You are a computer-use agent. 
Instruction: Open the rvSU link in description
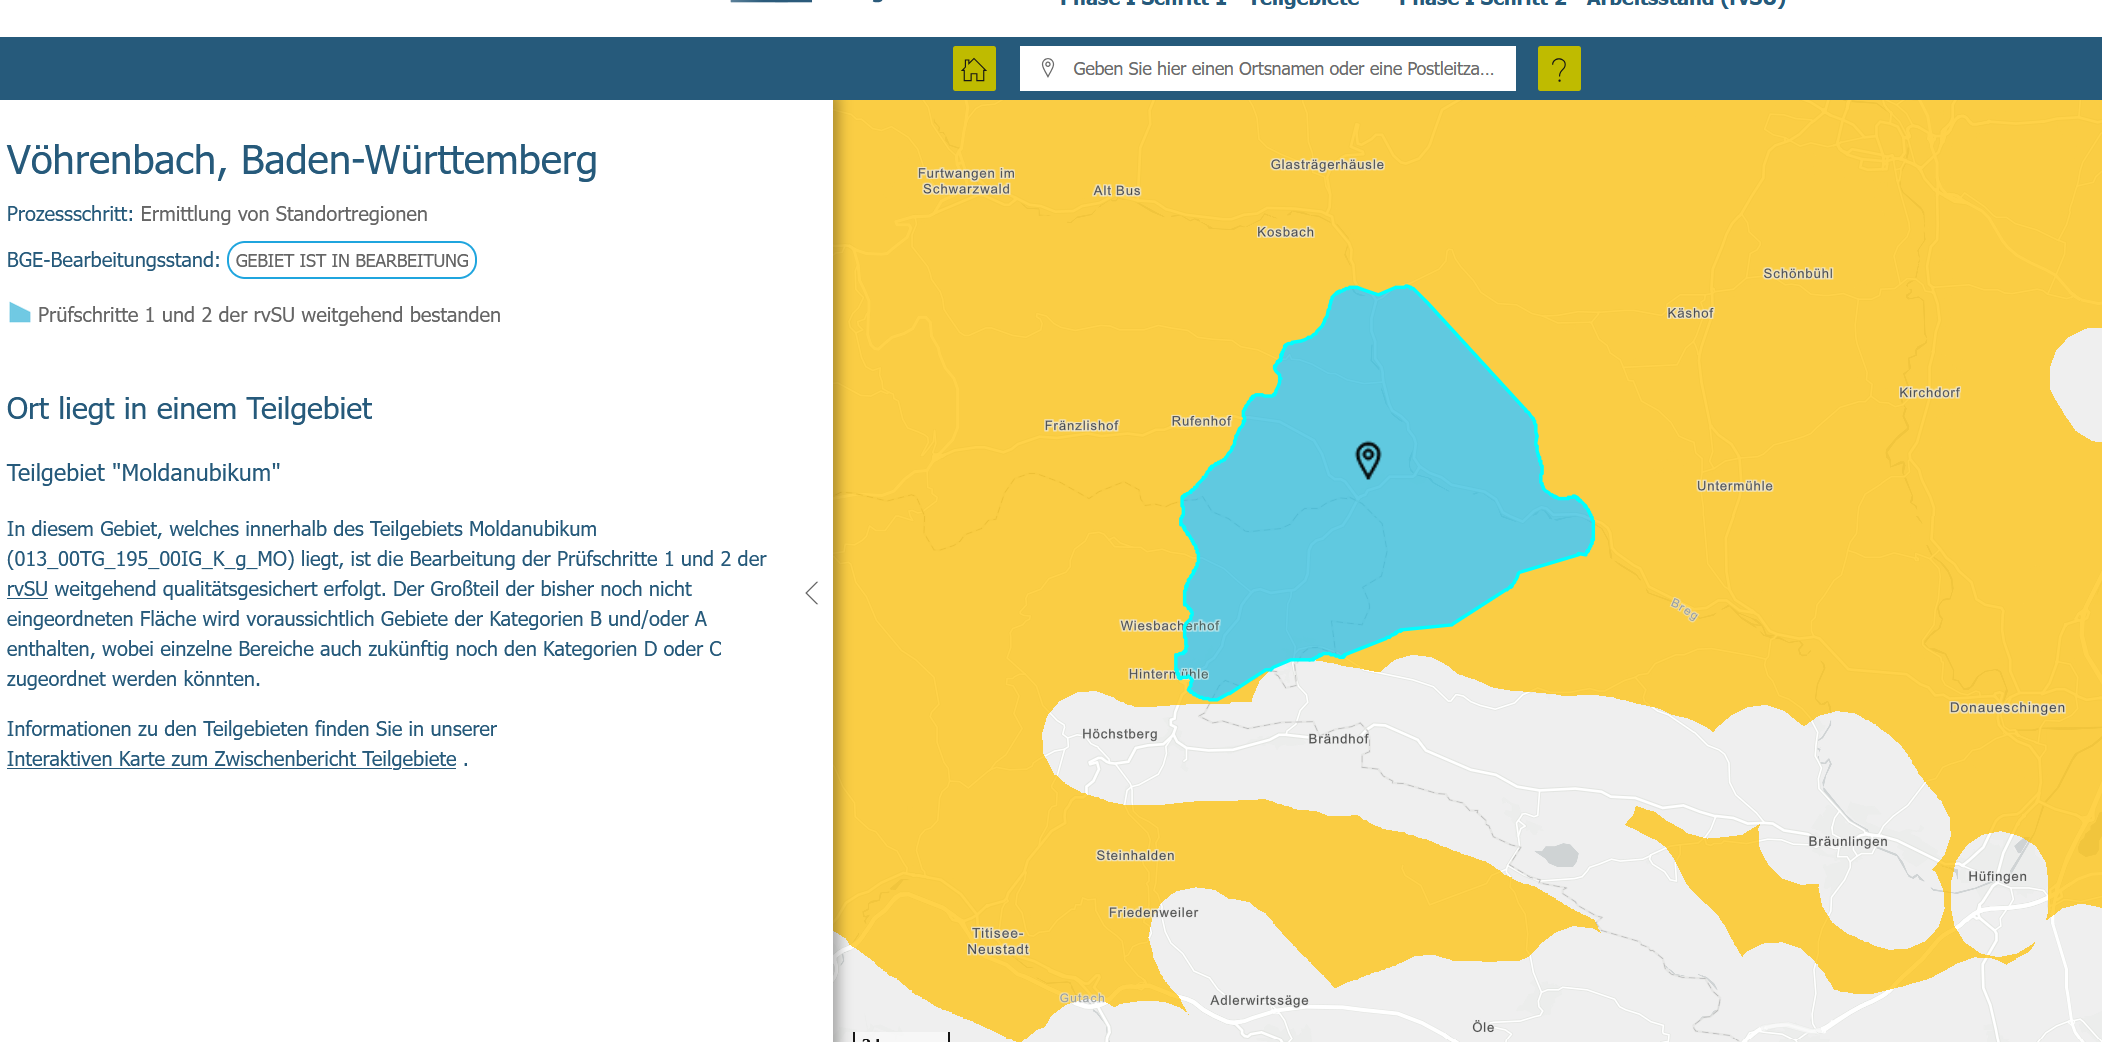point(27,589)
